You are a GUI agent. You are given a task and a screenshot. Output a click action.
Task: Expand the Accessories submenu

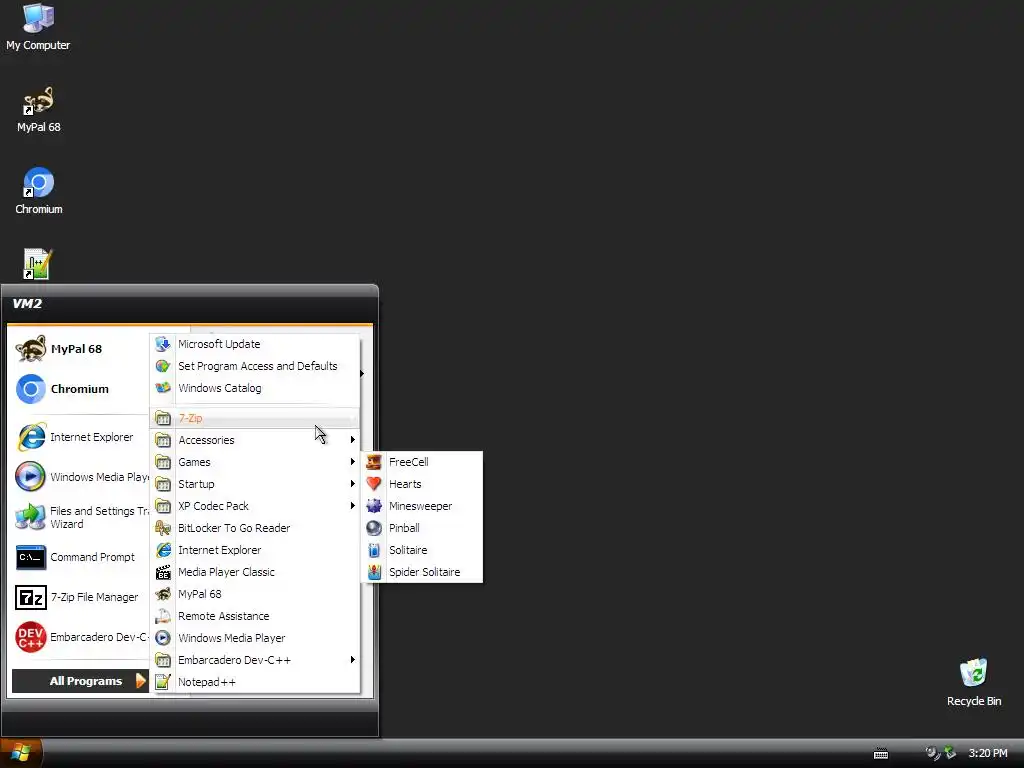[255, 440]
